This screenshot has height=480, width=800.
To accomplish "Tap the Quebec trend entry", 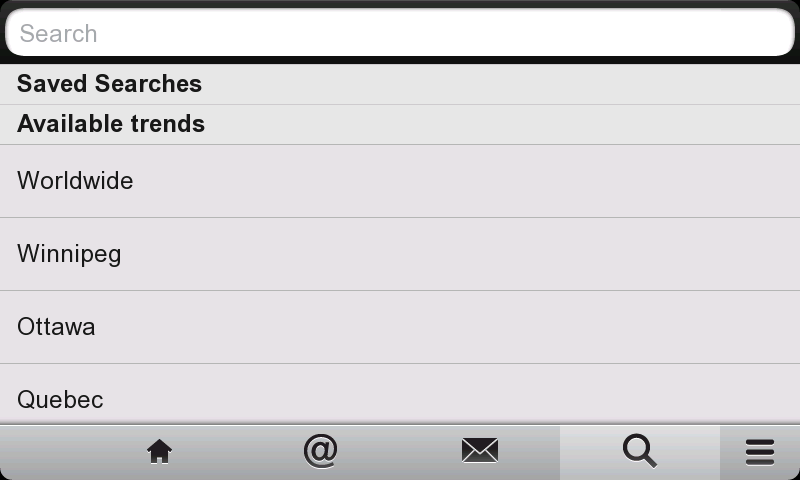I will click(400, 400).
